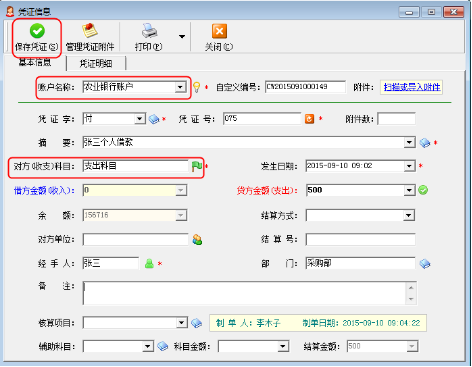The image size is (472, 367).
Task: Click the light bulb icon beside 账户名称
Action: click(197, 87)
